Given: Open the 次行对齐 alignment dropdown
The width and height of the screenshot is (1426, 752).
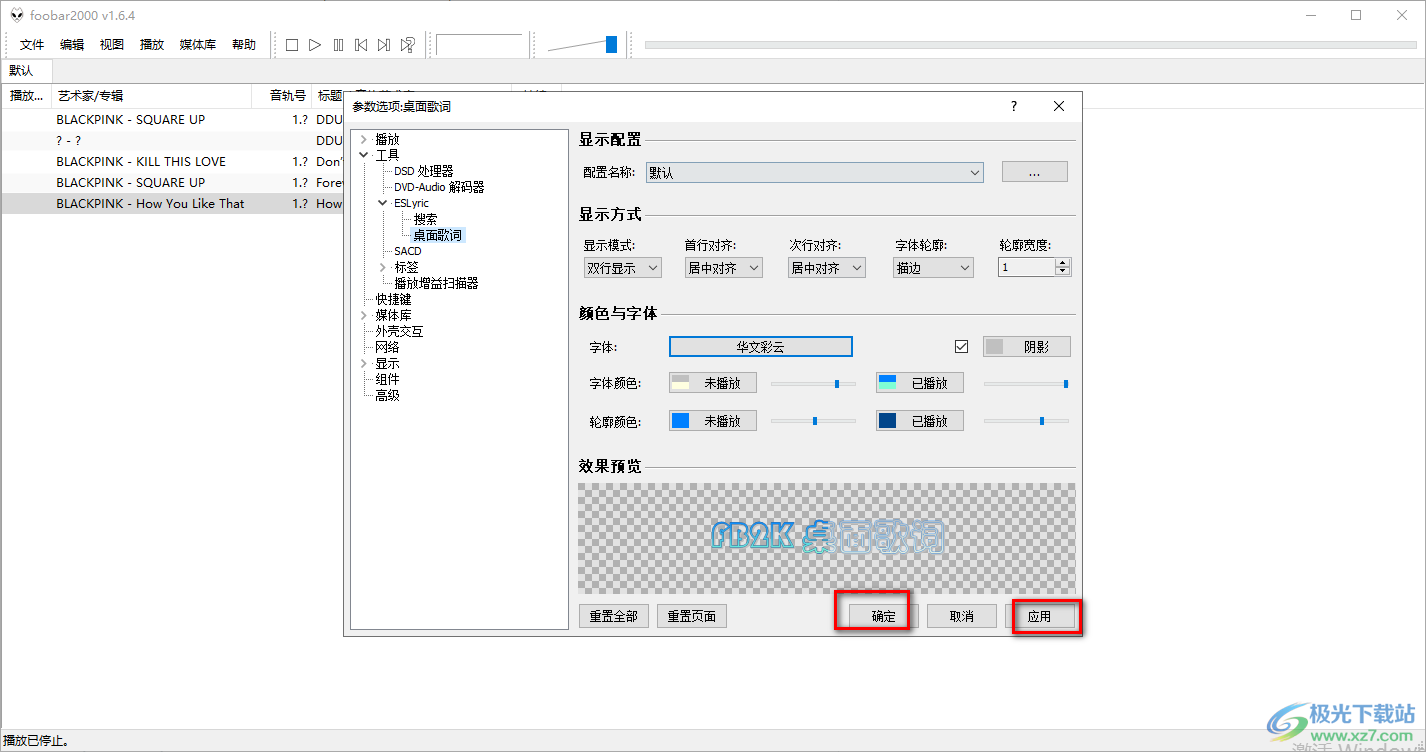Looking at the screenshot, I should tap(826, 268).
